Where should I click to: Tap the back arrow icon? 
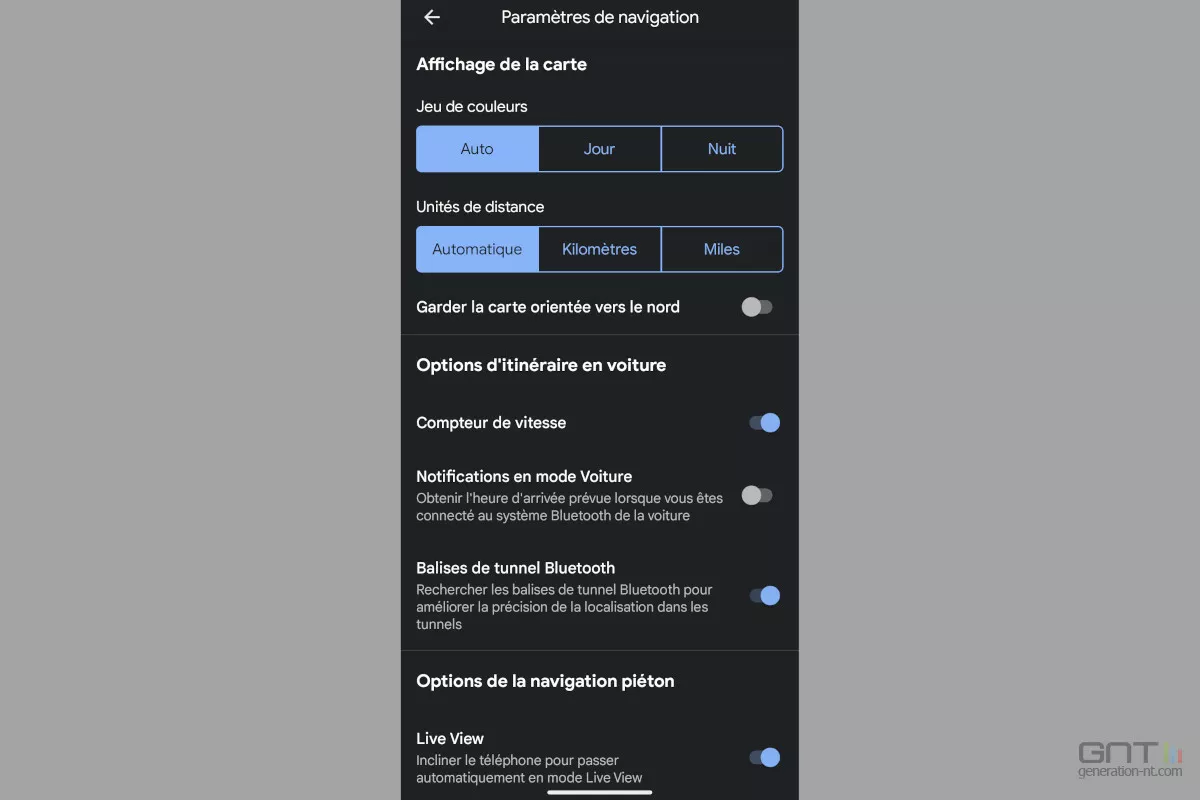tap(432, 17)
